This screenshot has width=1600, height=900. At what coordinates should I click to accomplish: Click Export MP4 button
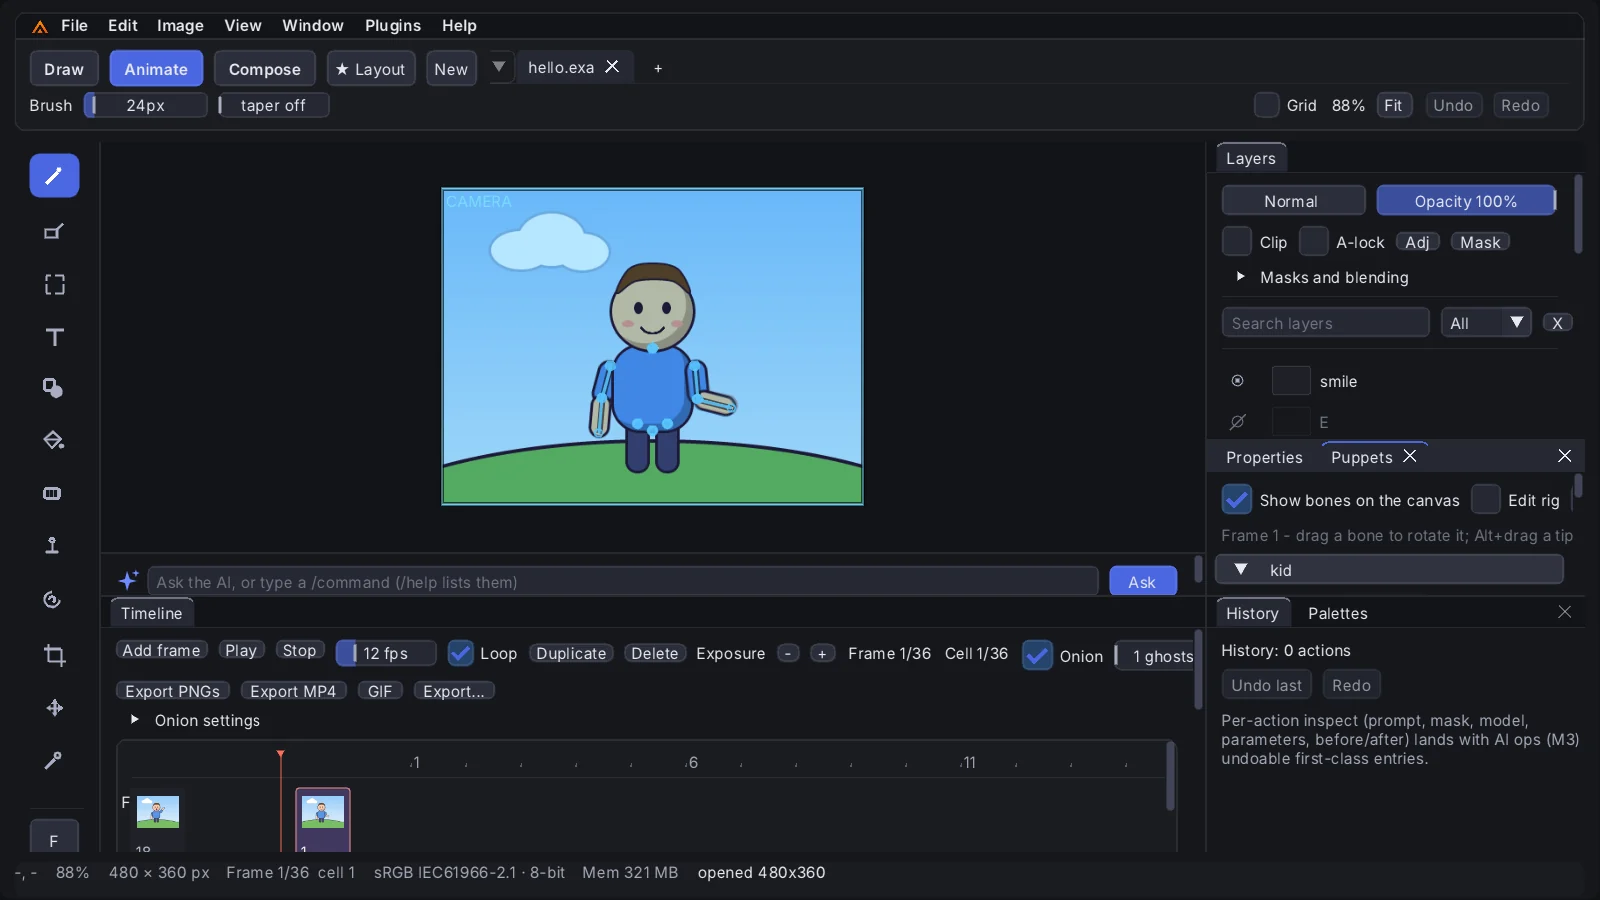click(294, 691)
